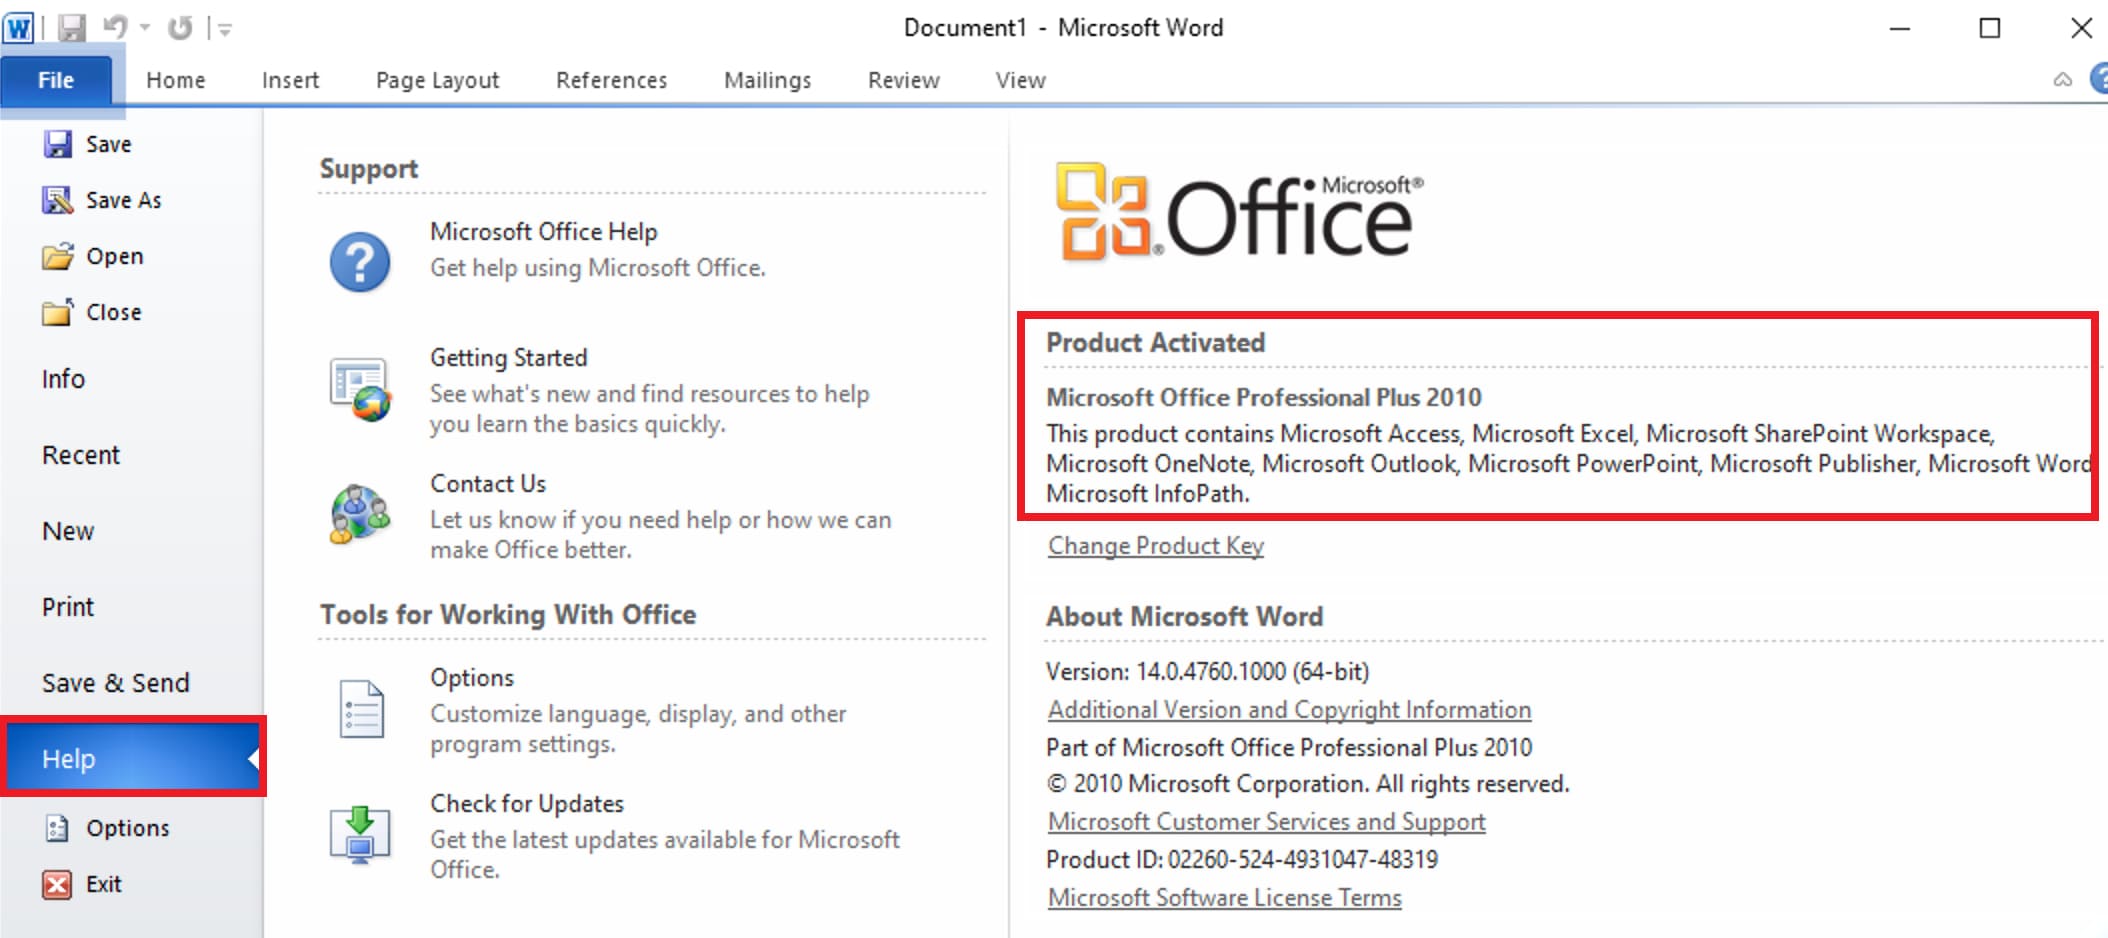This screenshot has height=938, width=2108.
Task: Open Options via the settings list icon
Action: pyautogui.click(x=362, y=708)
